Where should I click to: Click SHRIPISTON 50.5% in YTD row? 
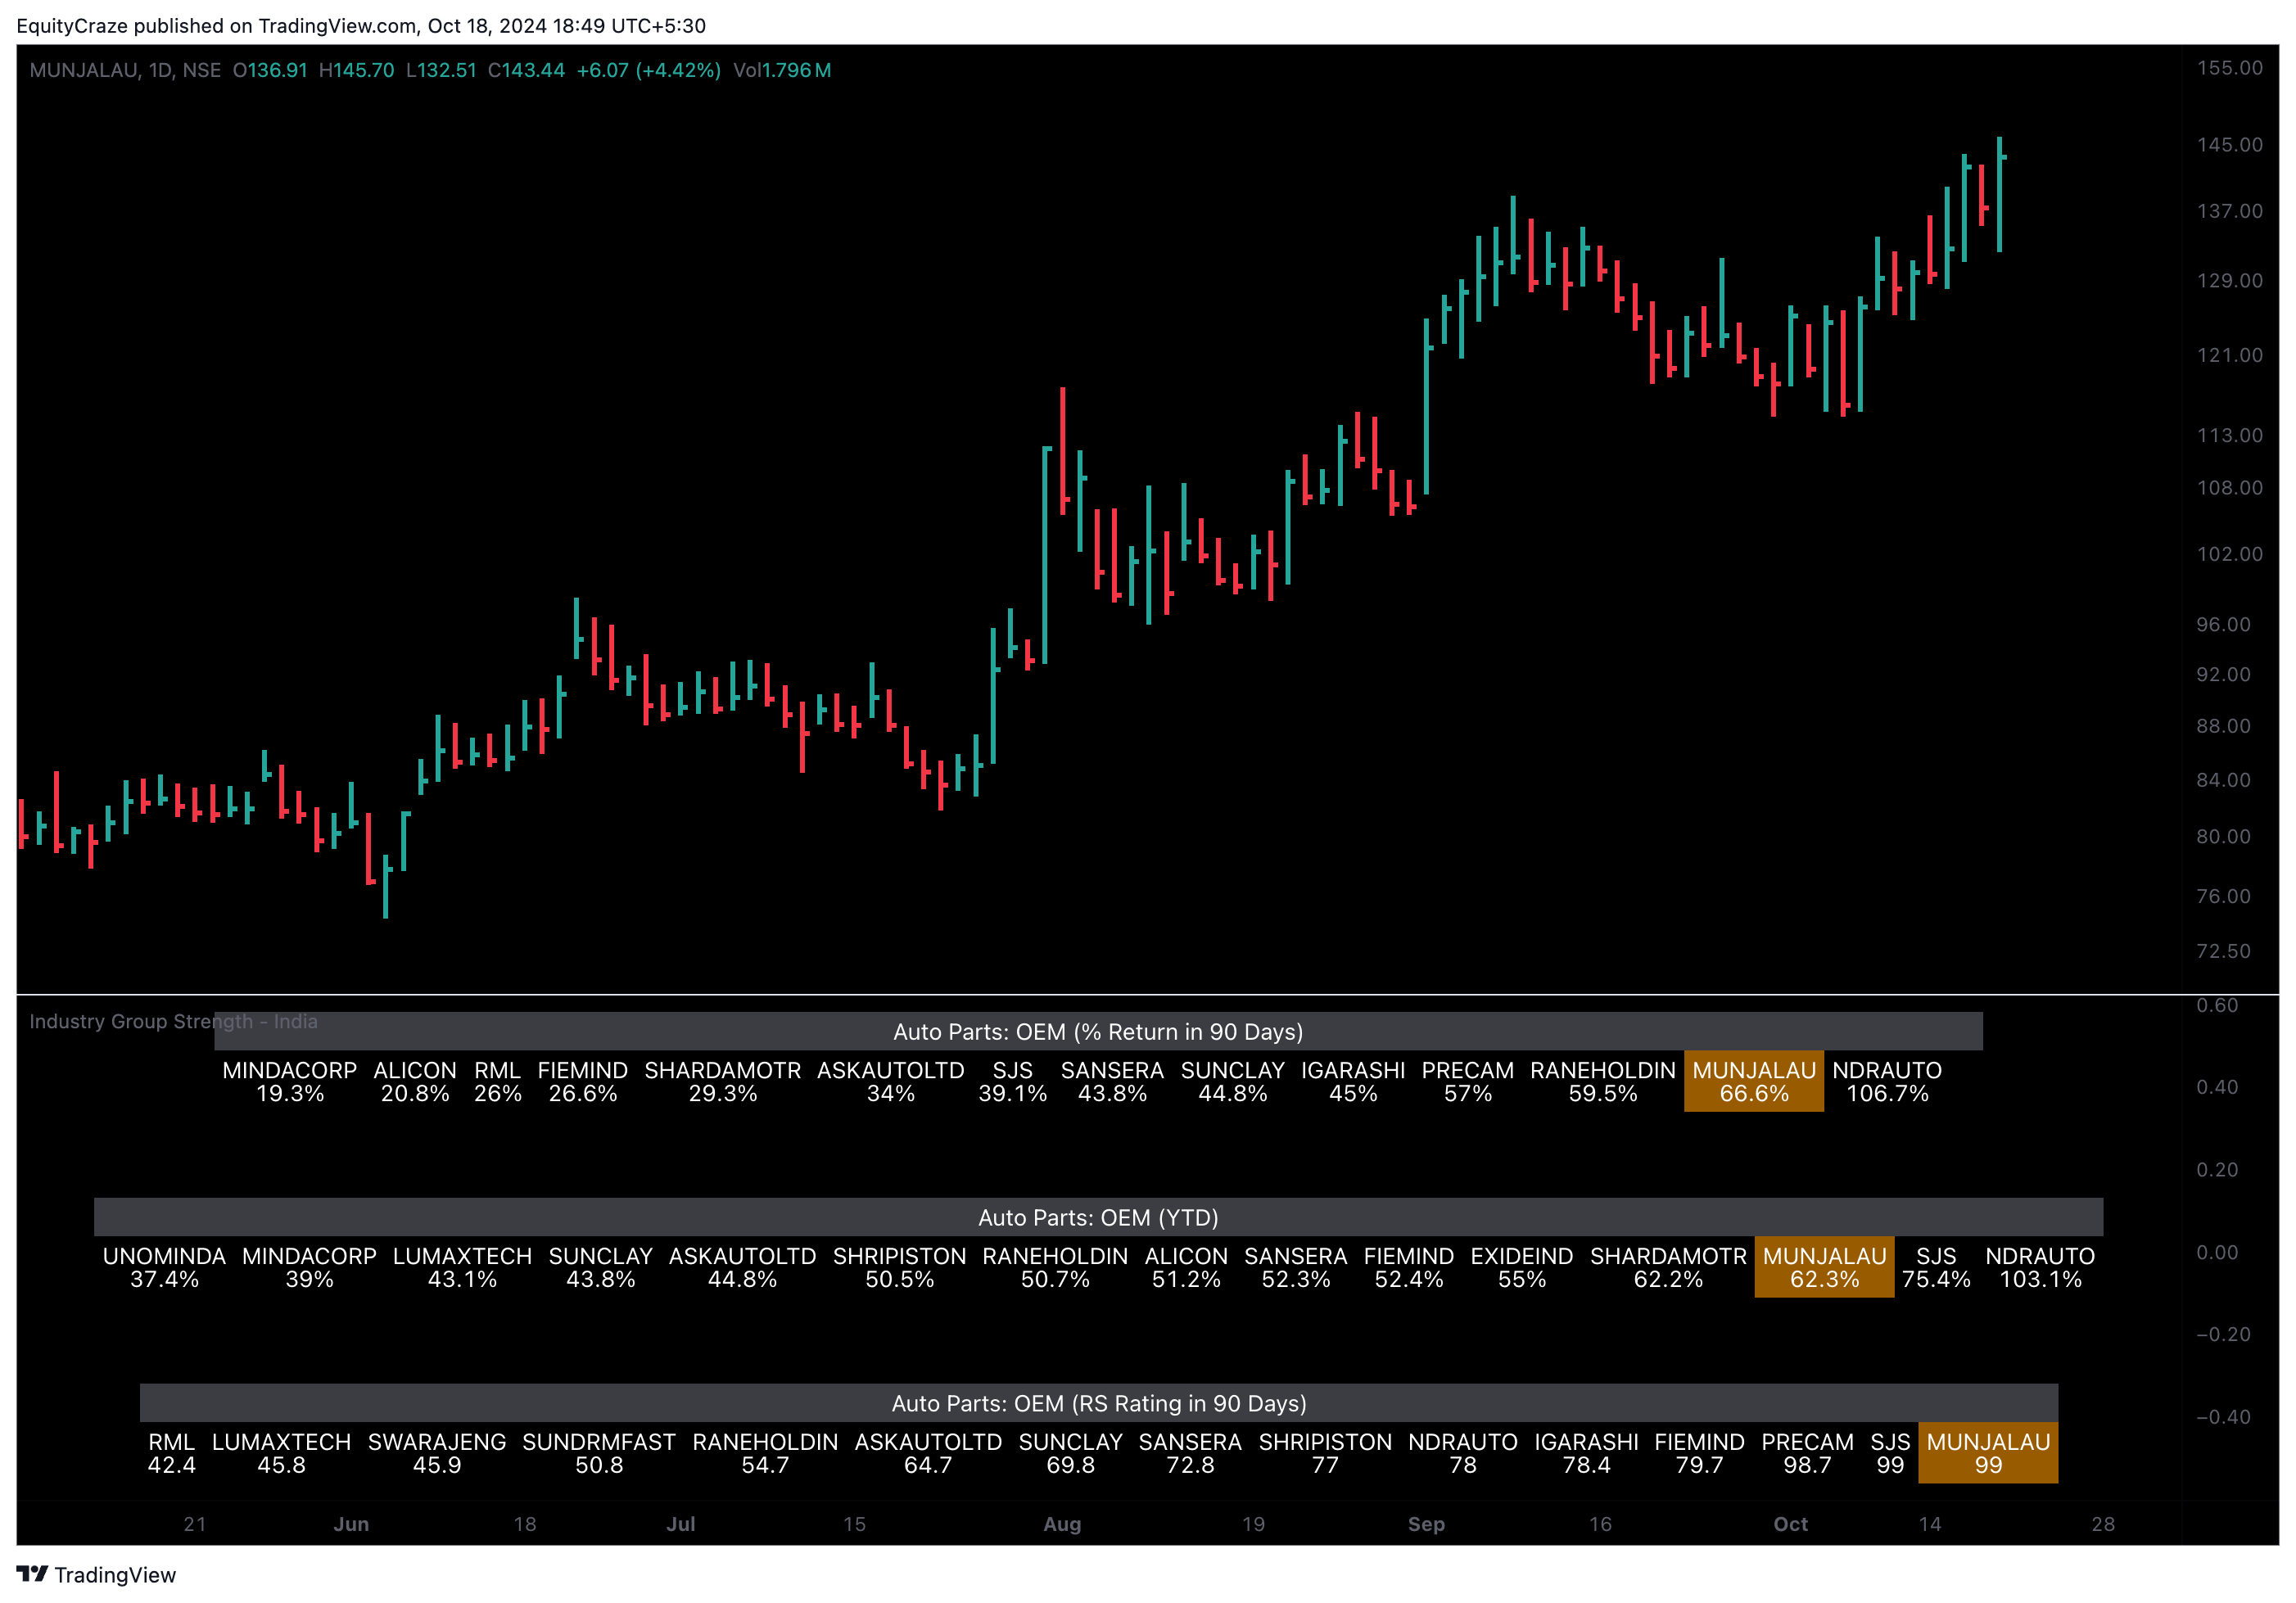pyautogui.click(x=900, y=1267)
